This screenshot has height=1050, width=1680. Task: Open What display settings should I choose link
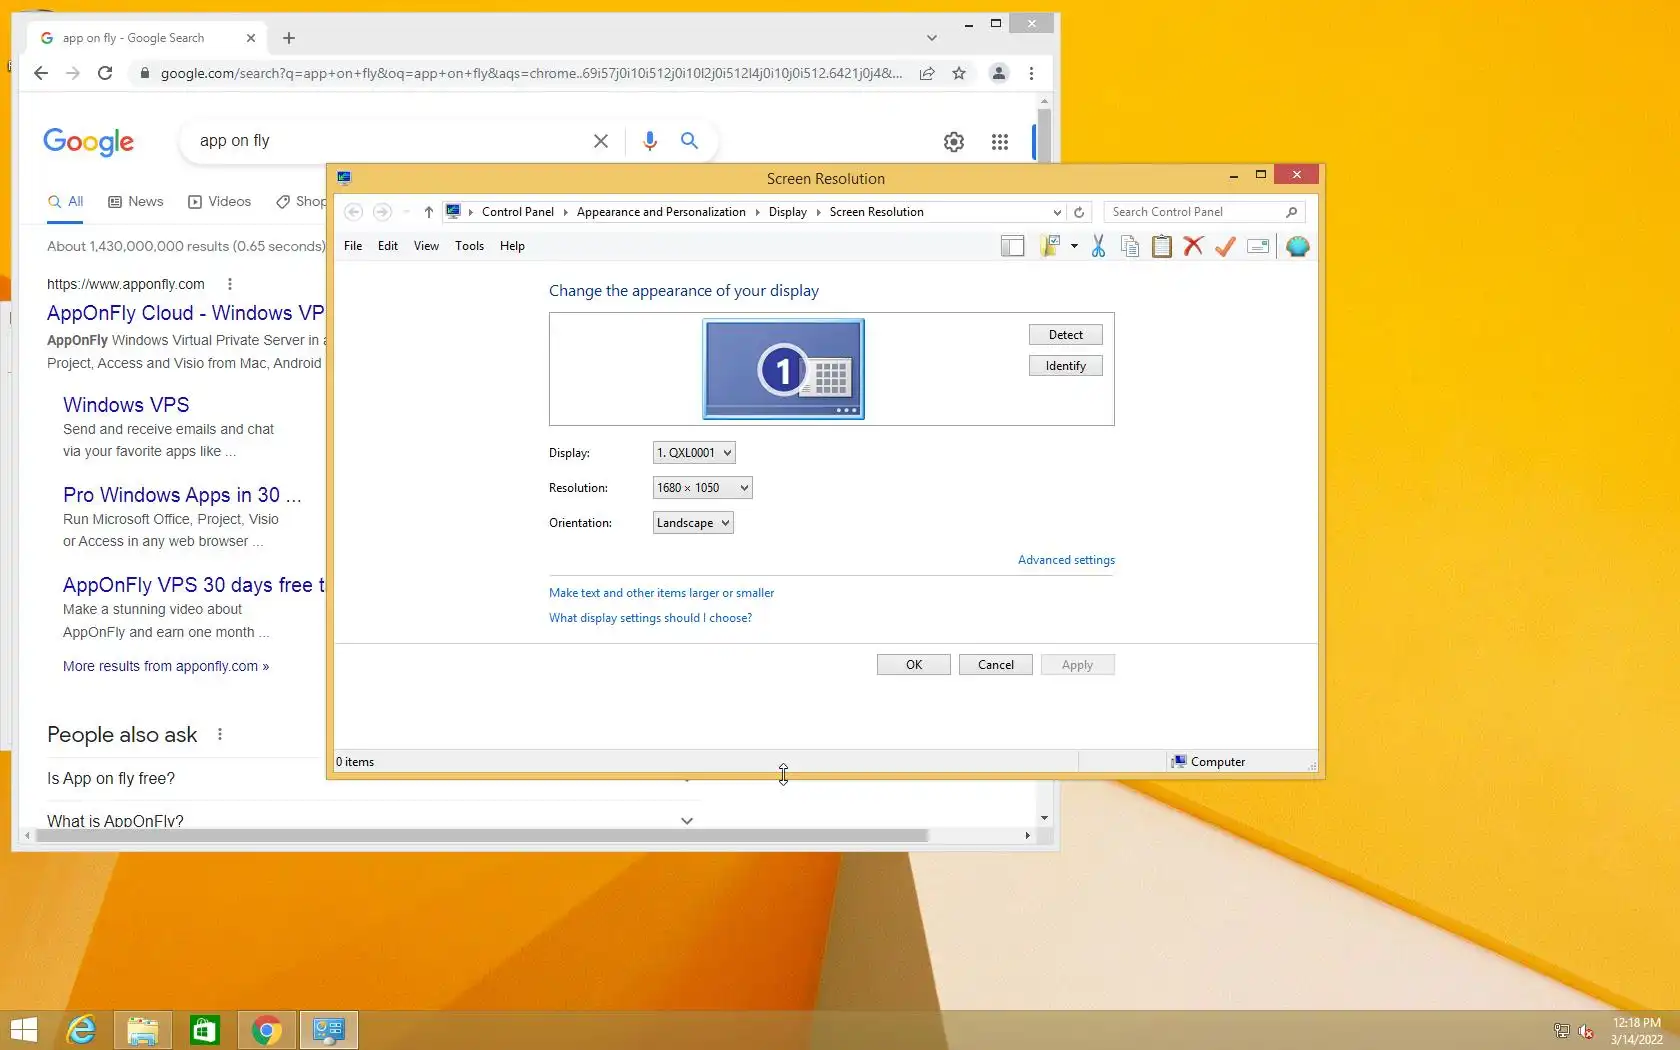[650, 618]
